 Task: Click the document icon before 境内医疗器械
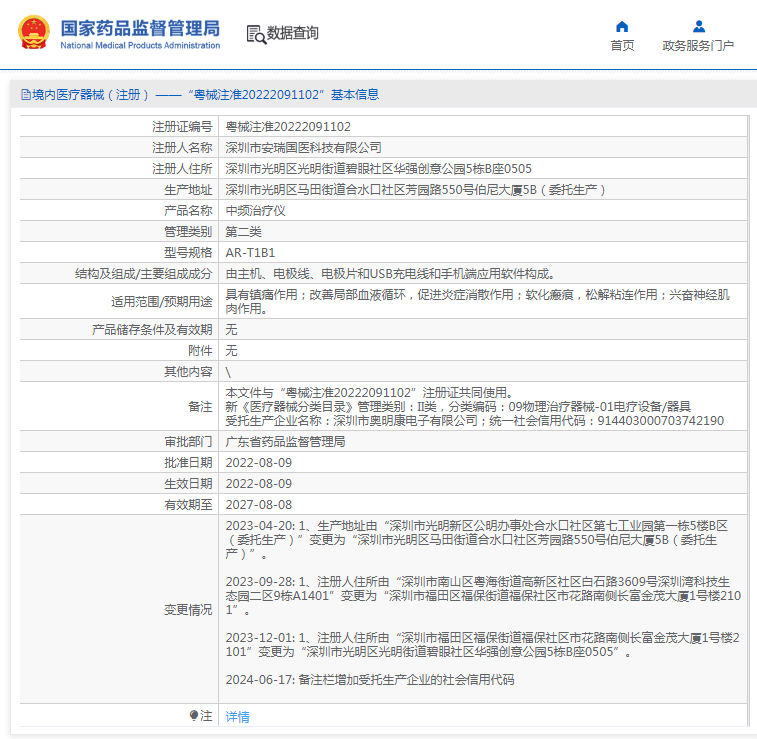[x=26, y=95]
